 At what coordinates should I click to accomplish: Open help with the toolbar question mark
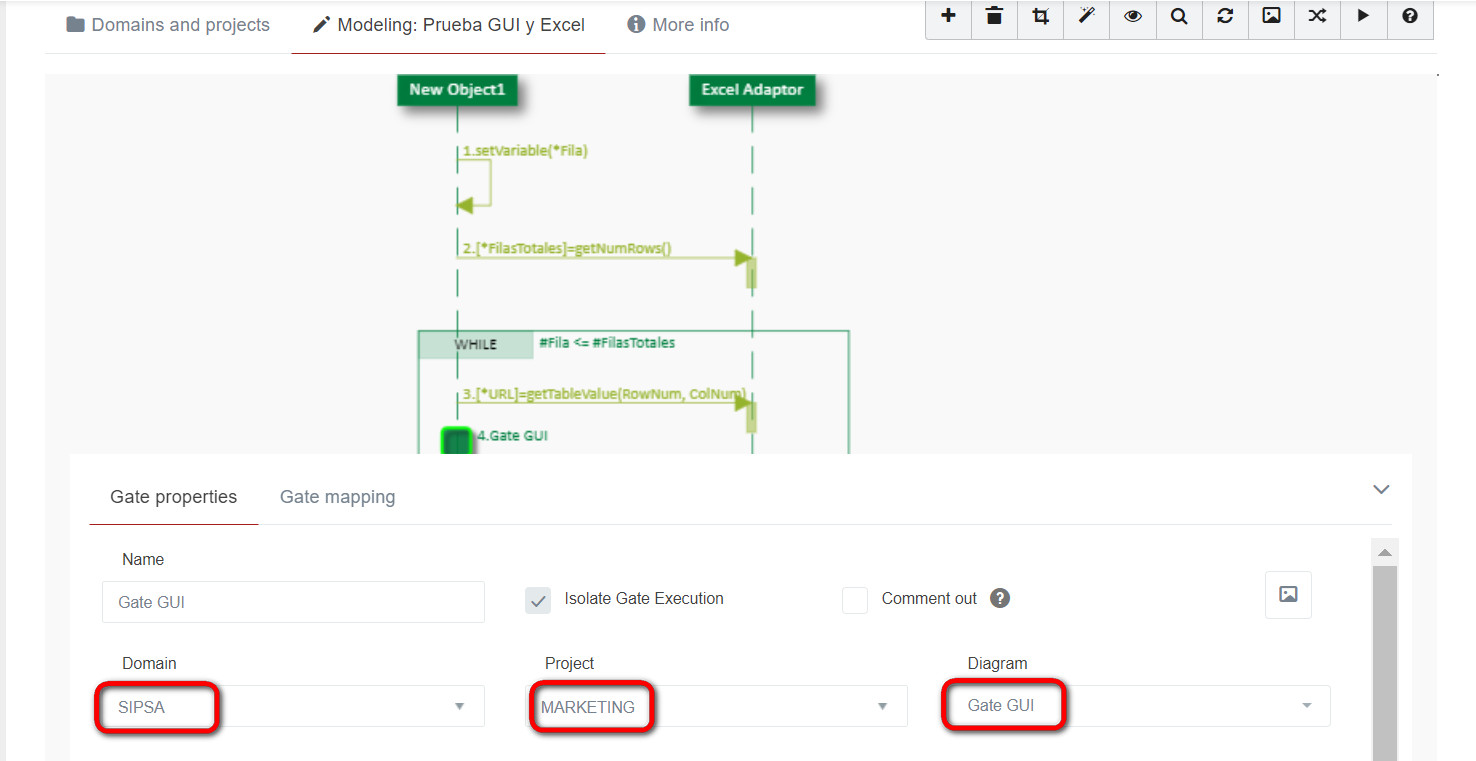coord(1410,16)
